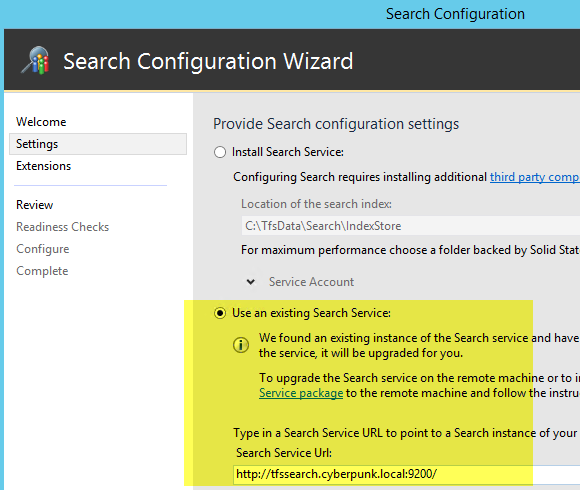The image size is (580, 490).
Task: Open the Welcome wizard step
Action: coord(41,122)
